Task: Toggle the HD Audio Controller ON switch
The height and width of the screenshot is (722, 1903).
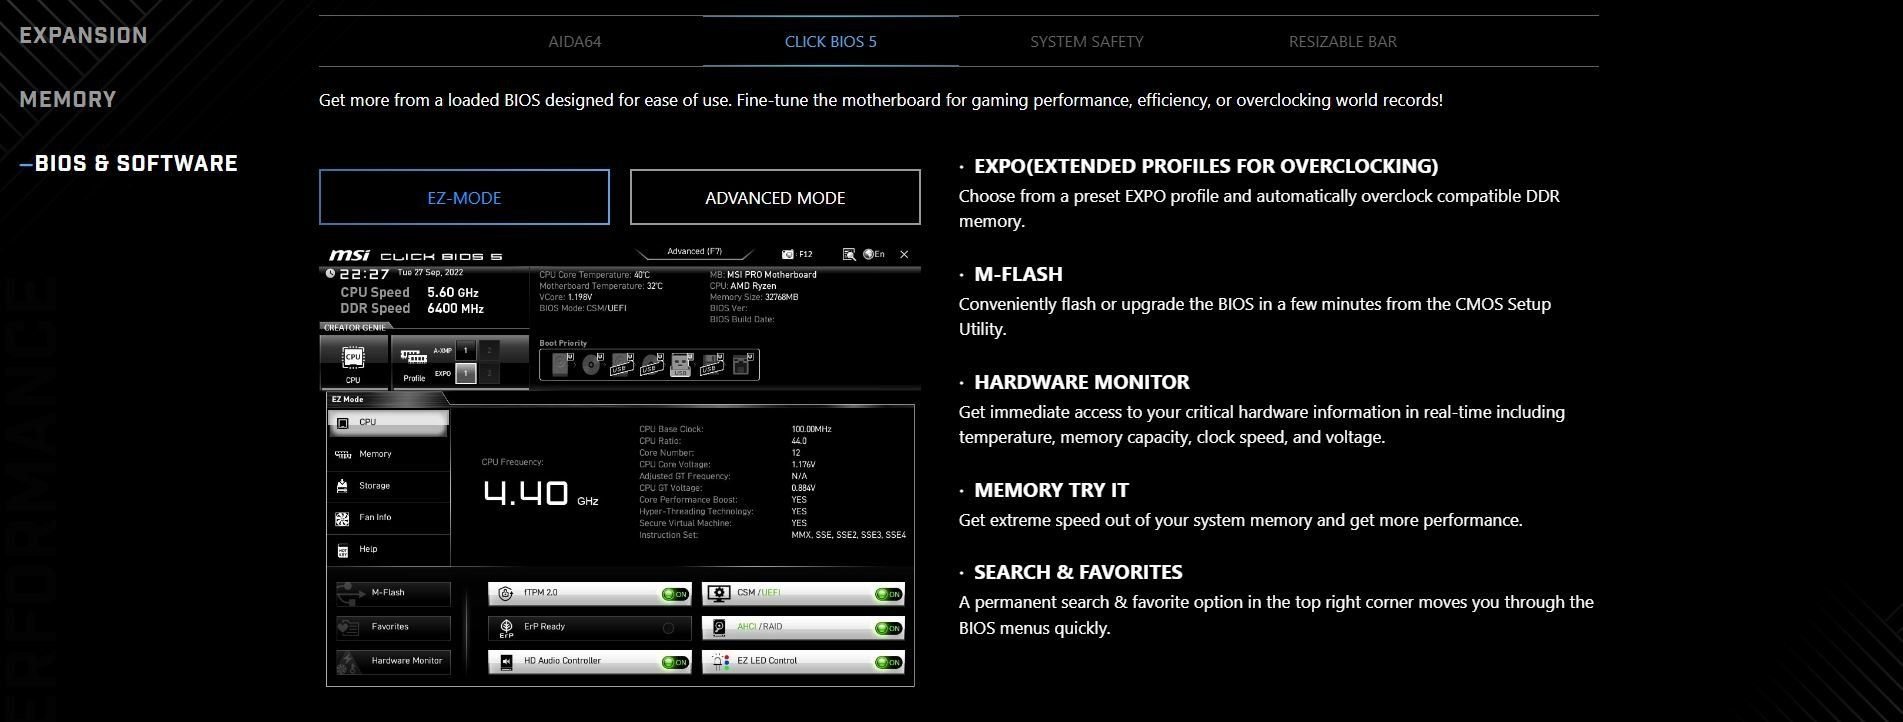Action: point(675,662)
